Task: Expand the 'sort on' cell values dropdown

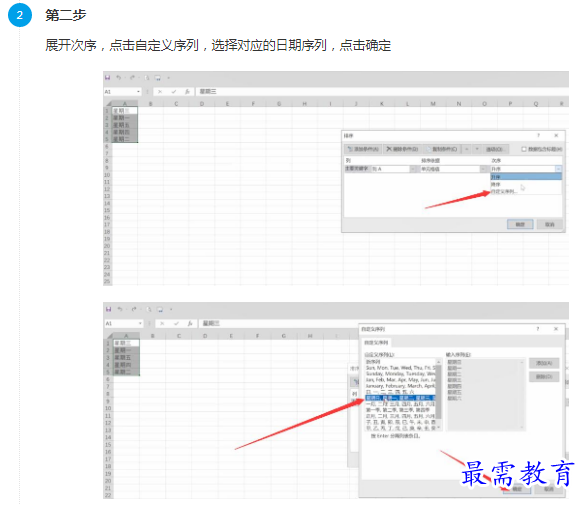Action: [x=483, y=169]
